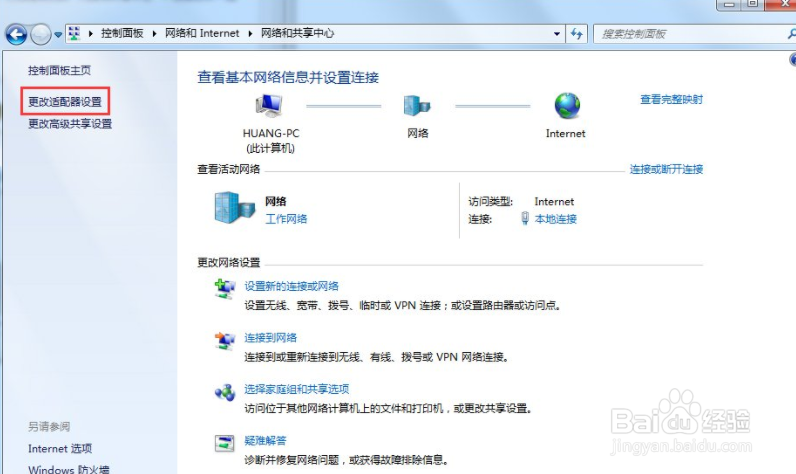Open the recent pages dropdown next to Forward
This screenshot has height=474, width=796.
[x=58, y=35]
